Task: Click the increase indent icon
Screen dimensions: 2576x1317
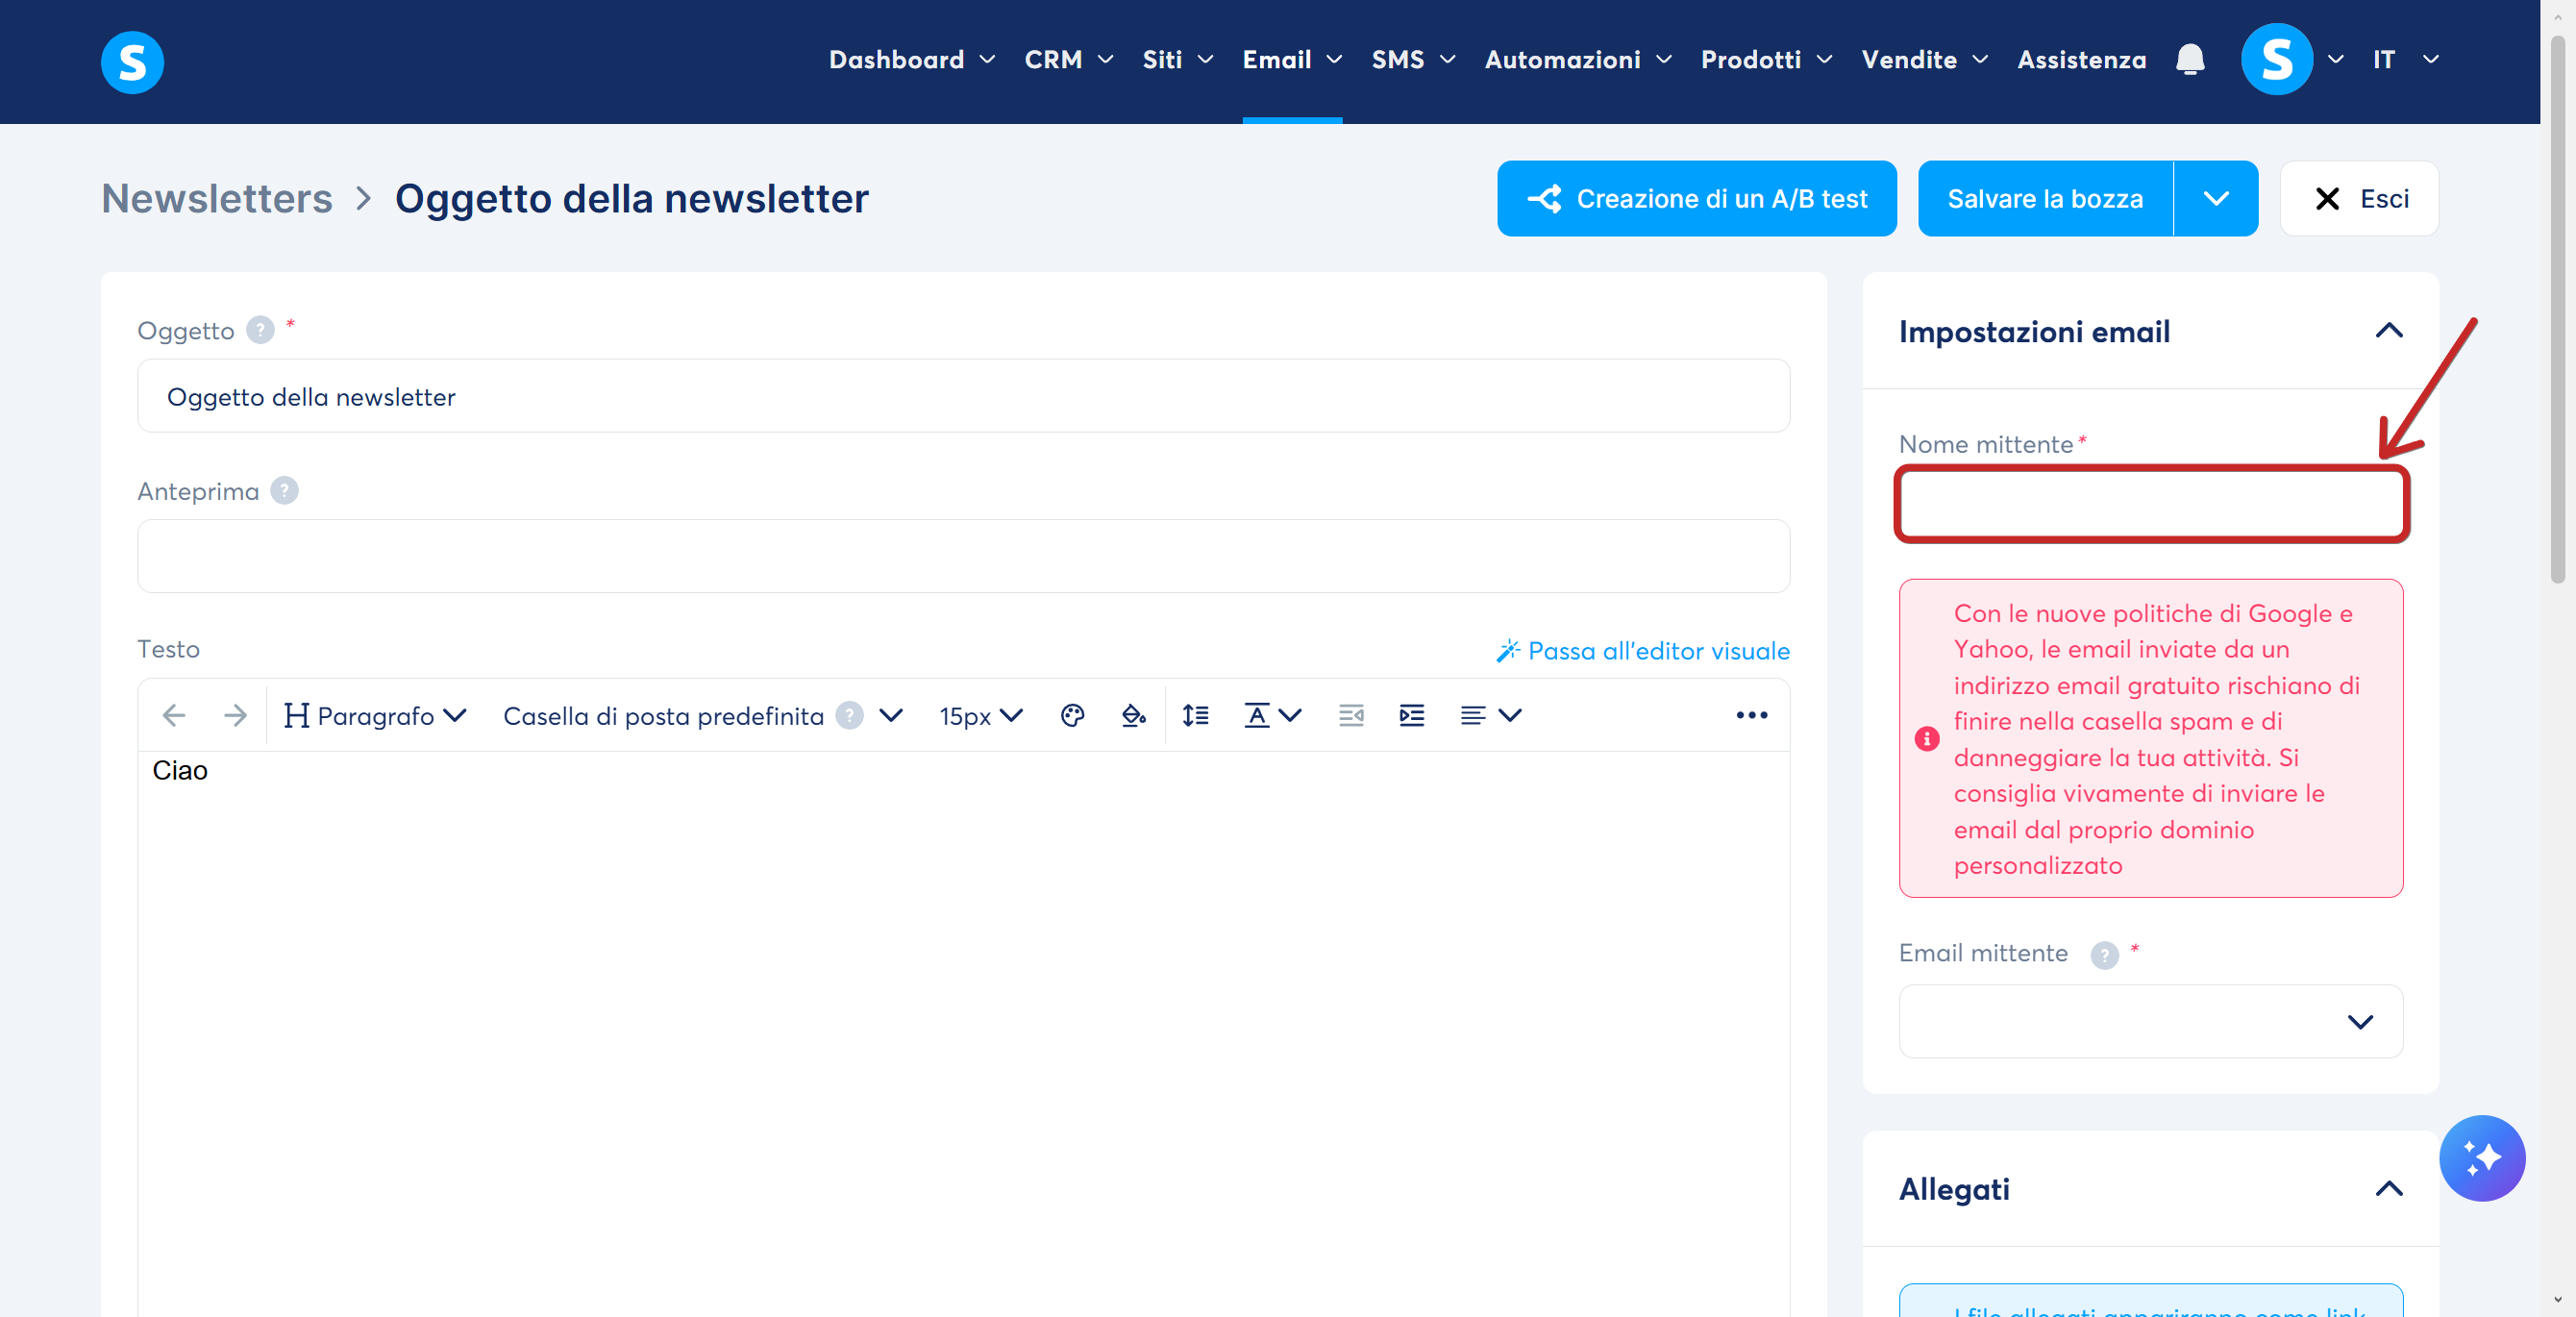Action: coord(1412,716)
